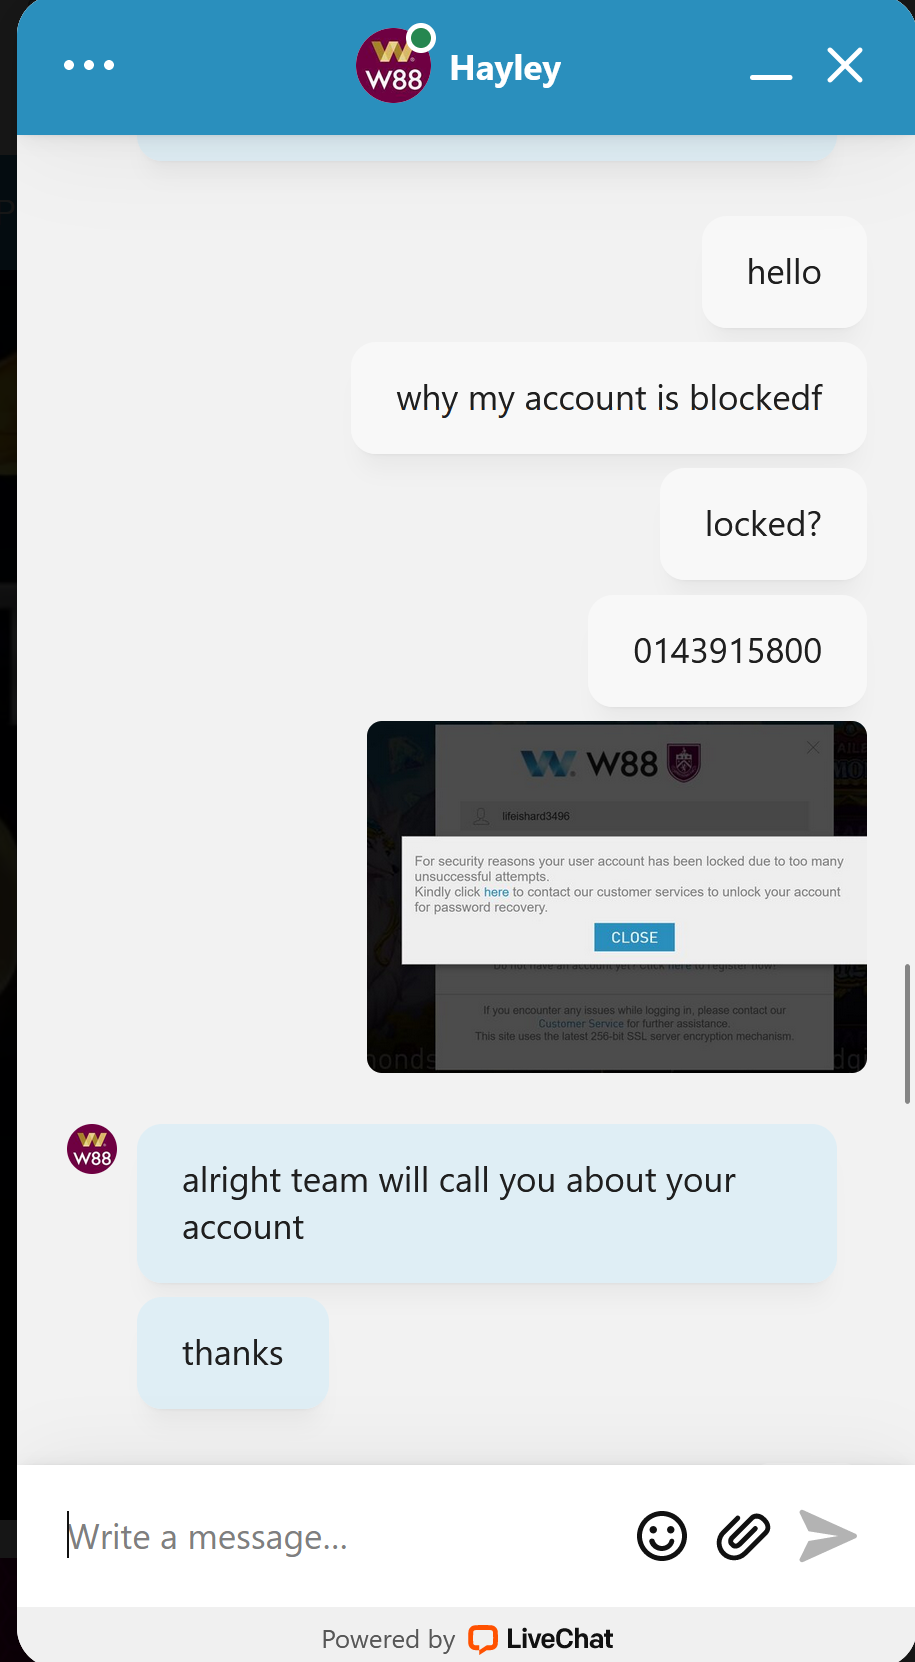915x1662 pixels.
Task: Send message with the paper plane icon
Action: coord(828,1536)
